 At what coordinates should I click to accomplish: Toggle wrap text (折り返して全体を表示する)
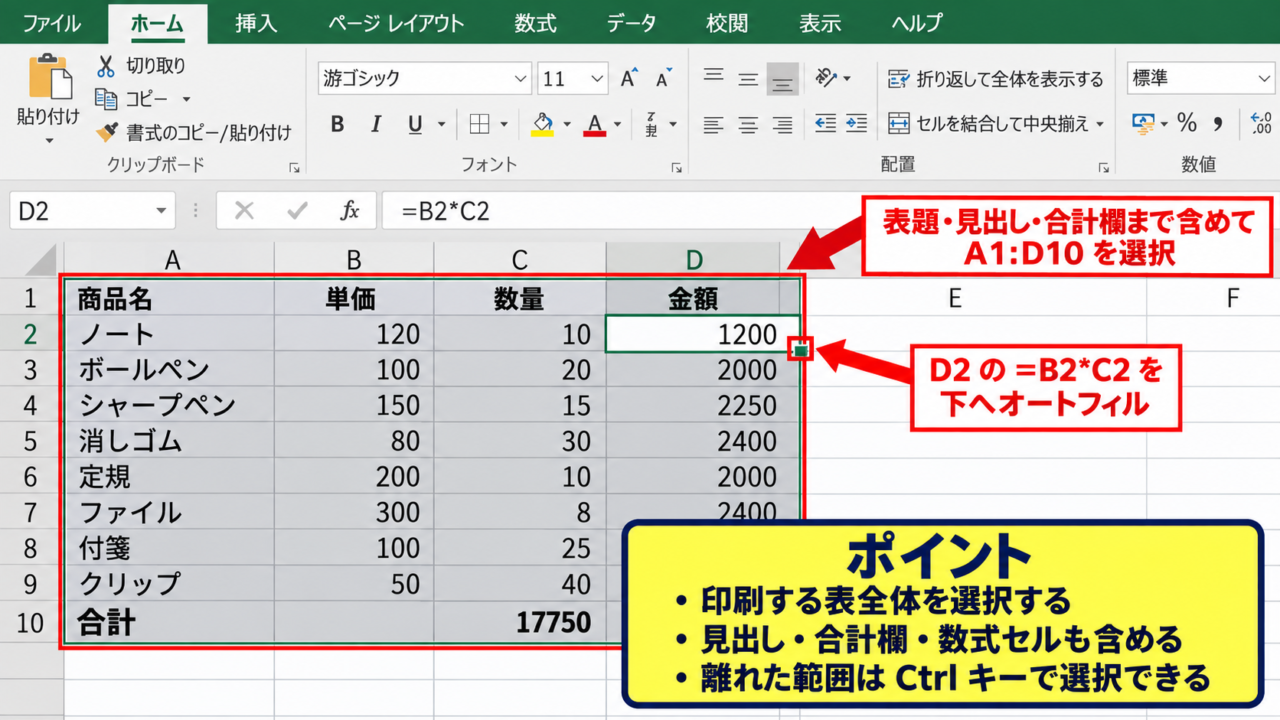pos(996,79)
